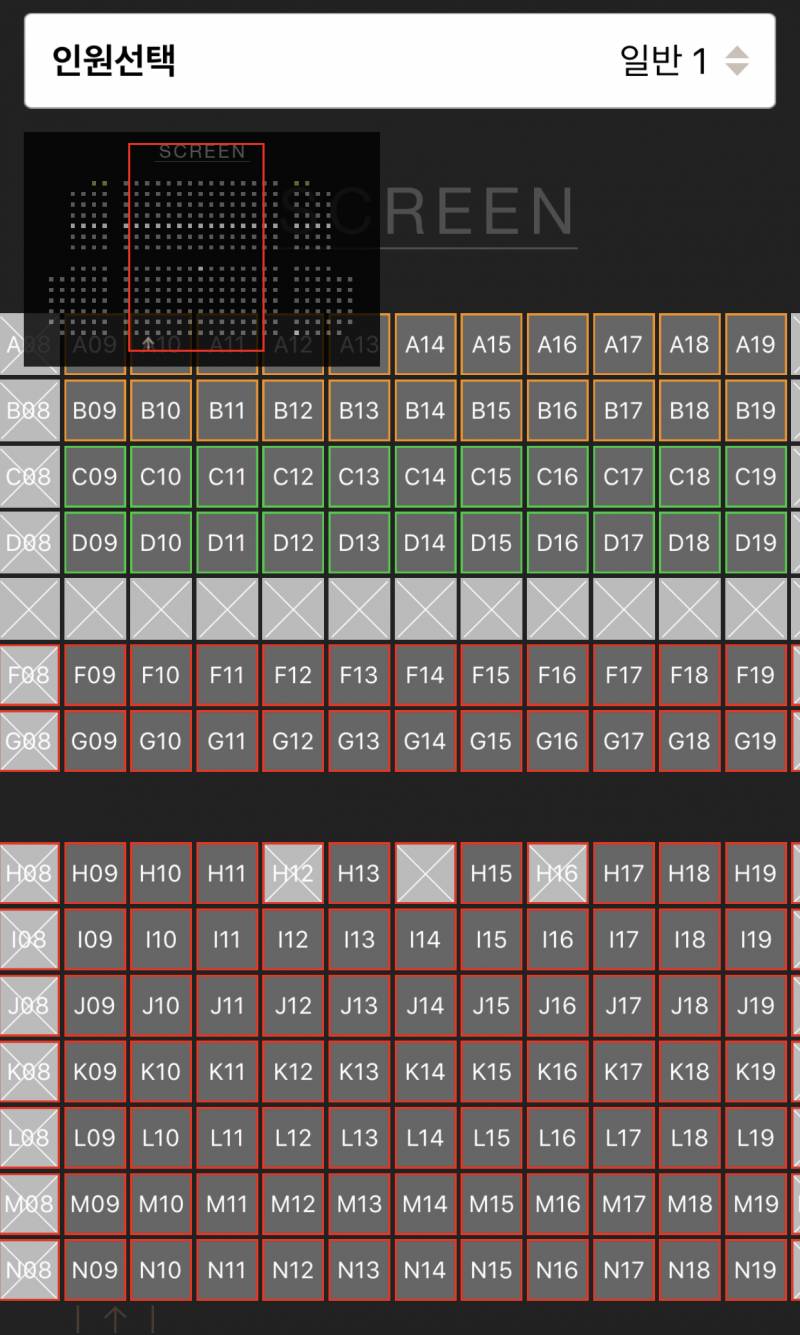Select green-bordered seat C15
This screenshot has width=800, height=1335.
(491, 477)
